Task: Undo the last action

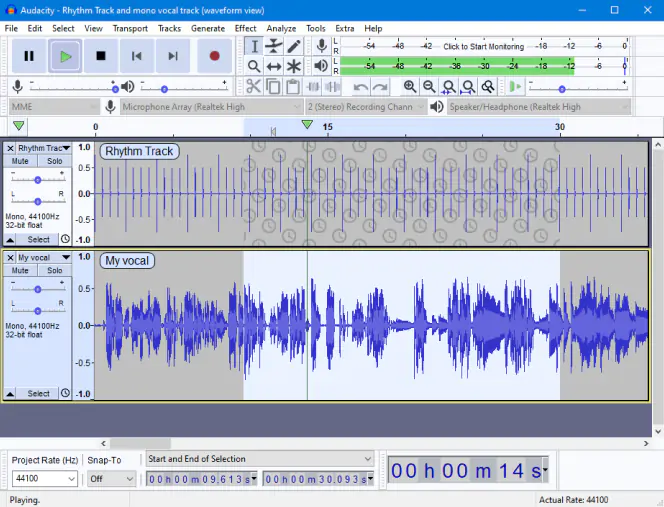Action: click(360, 87)
